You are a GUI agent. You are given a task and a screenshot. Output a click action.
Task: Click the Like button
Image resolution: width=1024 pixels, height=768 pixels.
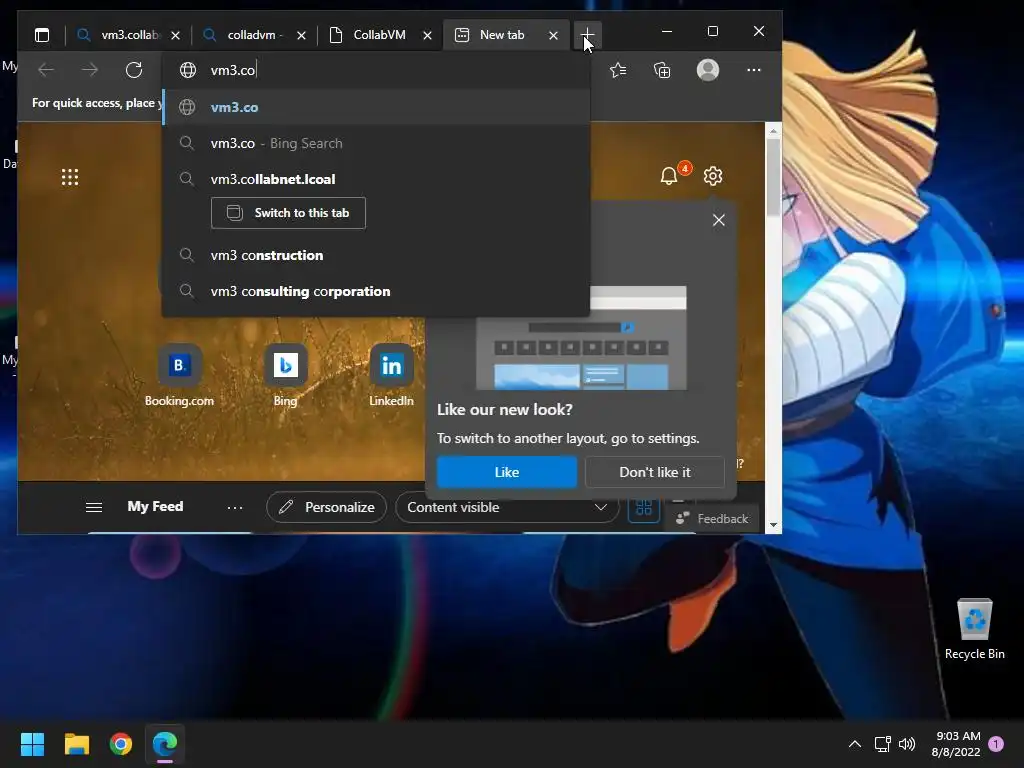coord(507,472)
